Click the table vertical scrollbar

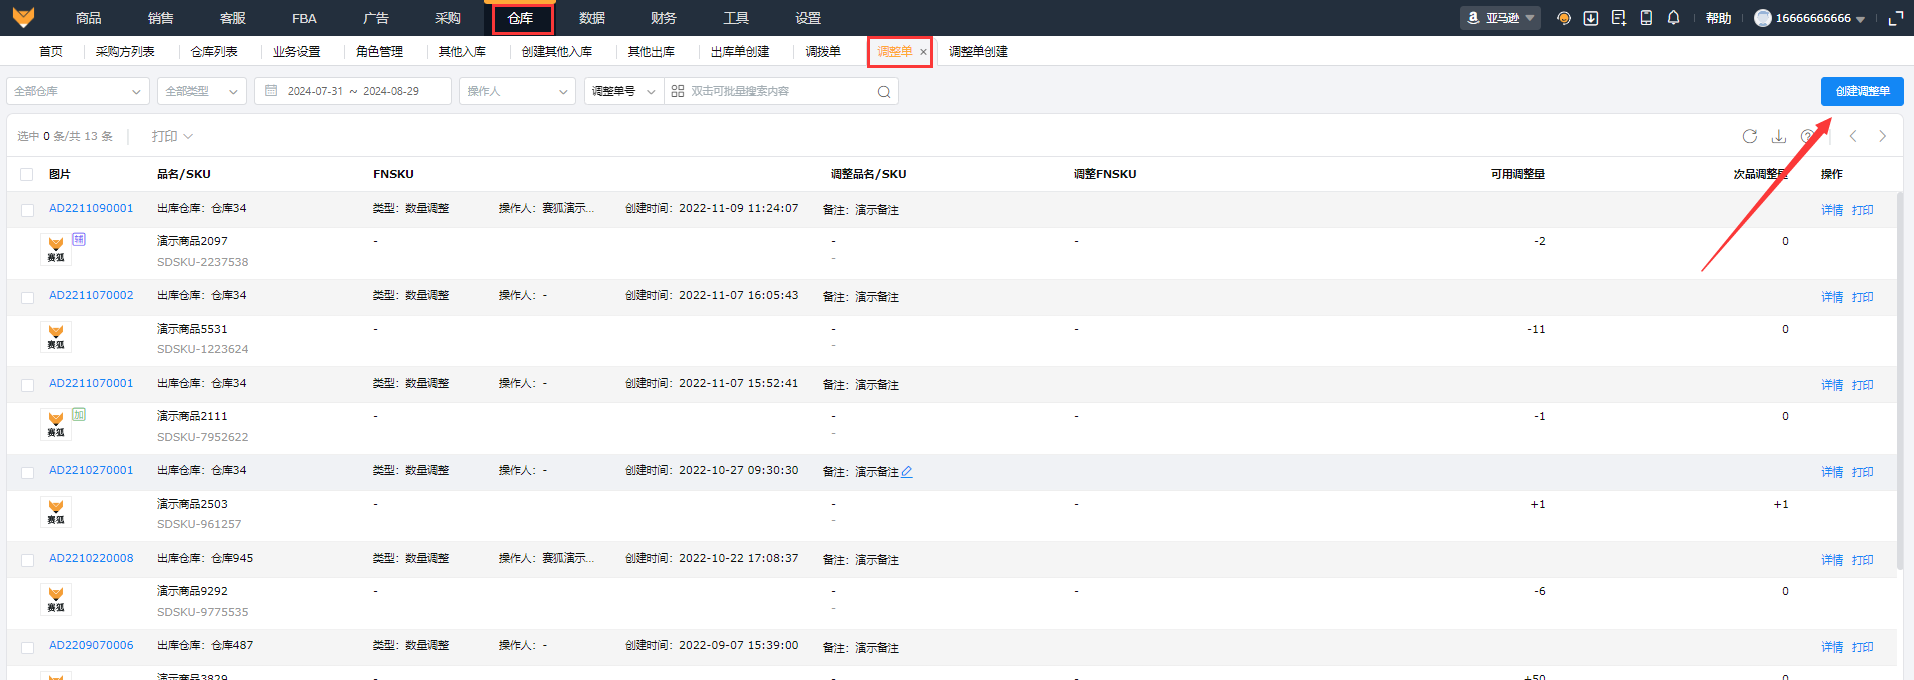click(x=1900, y=380)
